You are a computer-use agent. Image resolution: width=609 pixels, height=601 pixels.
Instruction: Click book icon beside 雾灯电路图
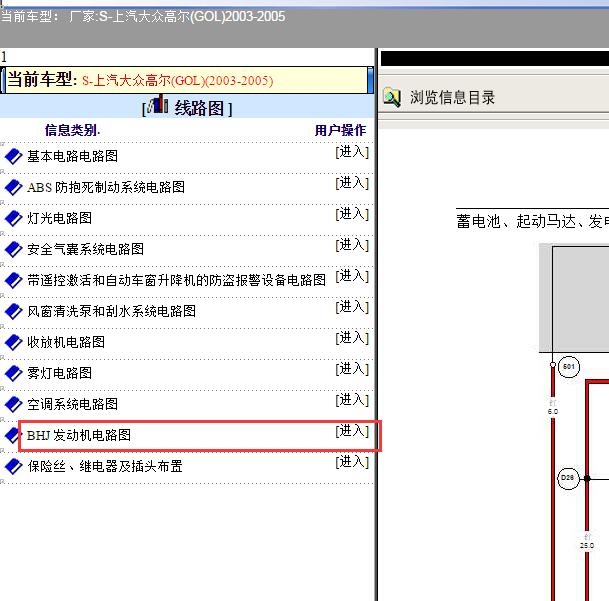(13, 374)
